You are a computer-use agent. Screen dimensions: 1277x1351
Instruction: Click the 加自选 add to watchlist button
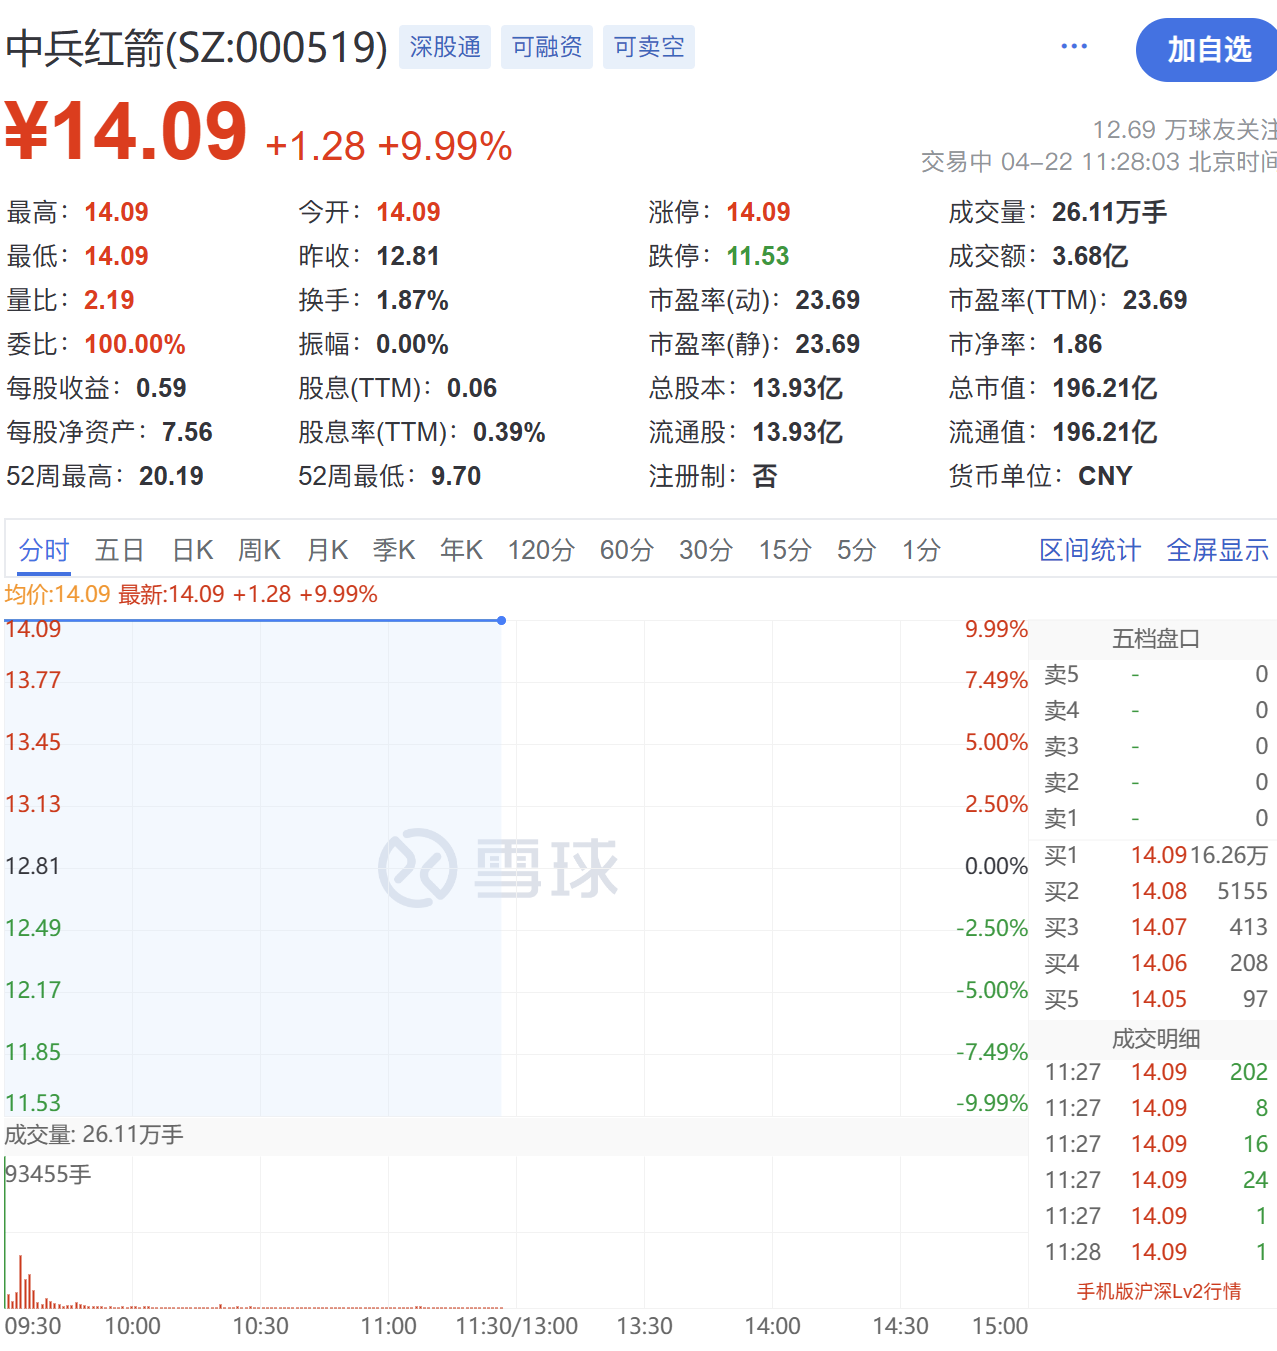[x=1207, y=50]
